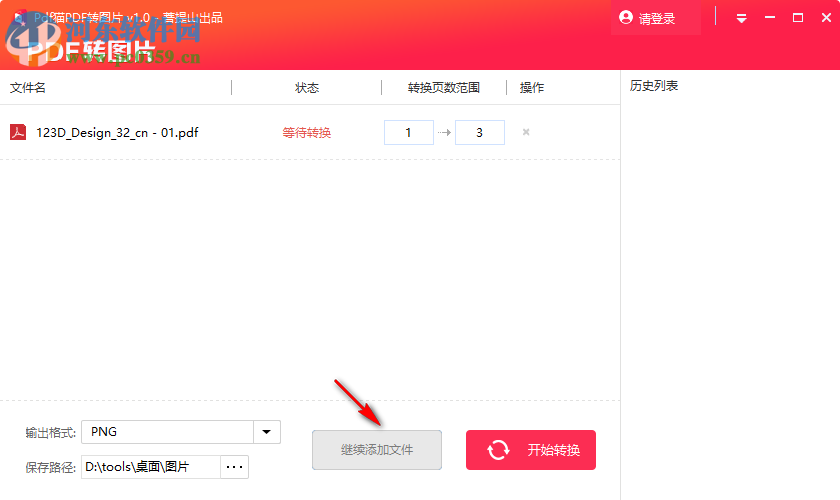Edit the save path D:\tools\桌面\图片
The height and width of the screenshot is (500, 840).
(151, 467)
